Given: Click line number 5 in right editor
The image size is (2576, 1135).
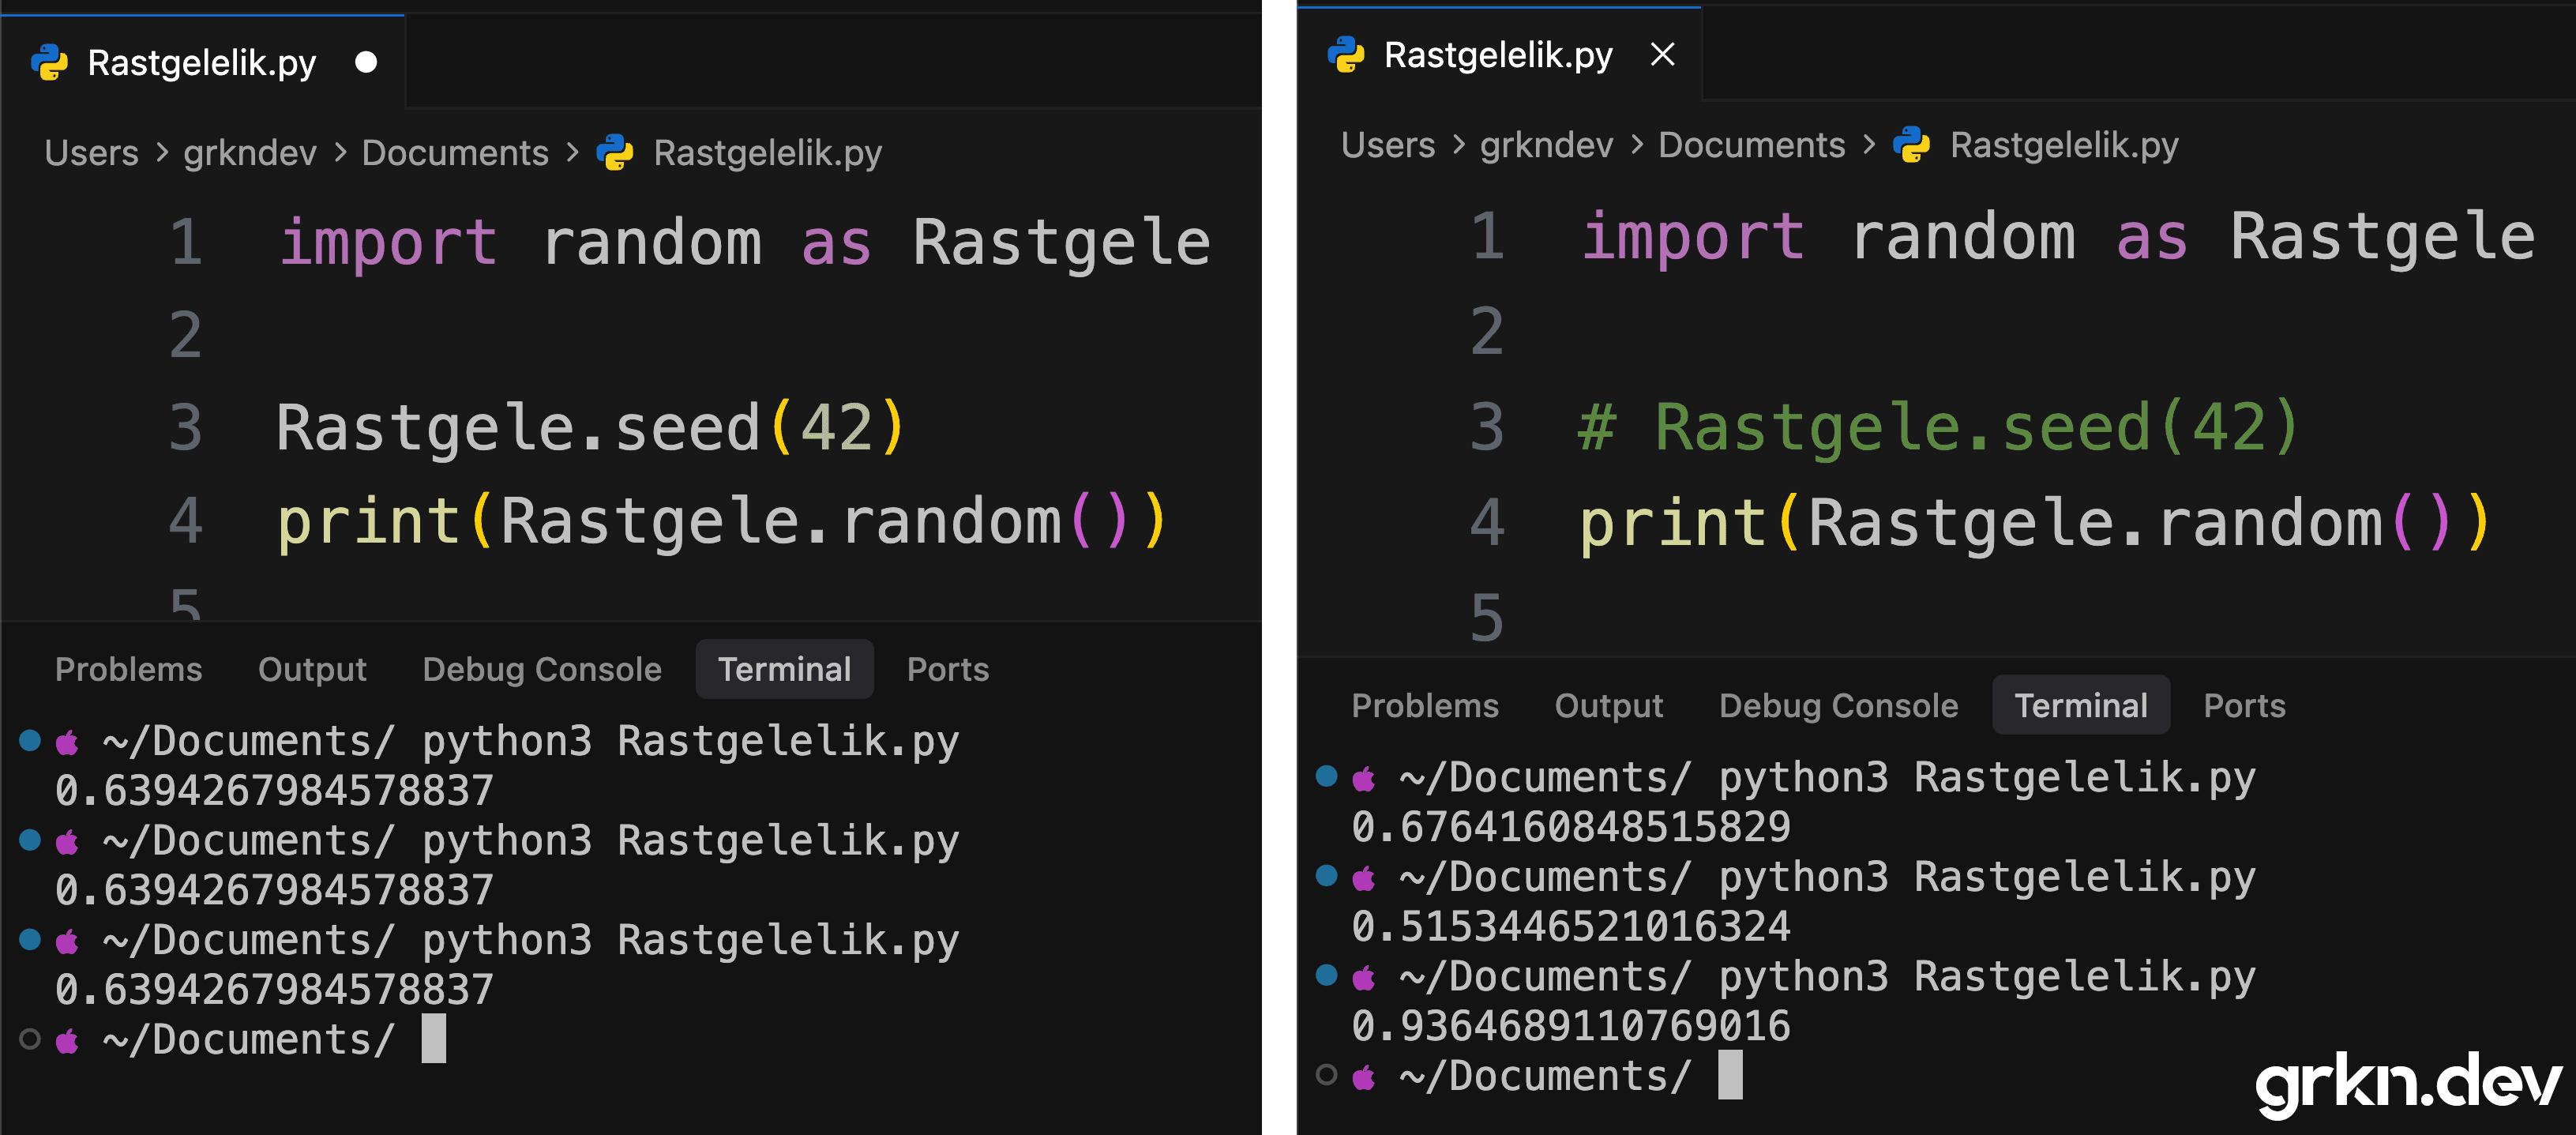Looking at the screenshot, I should [x=1487, y=617].
